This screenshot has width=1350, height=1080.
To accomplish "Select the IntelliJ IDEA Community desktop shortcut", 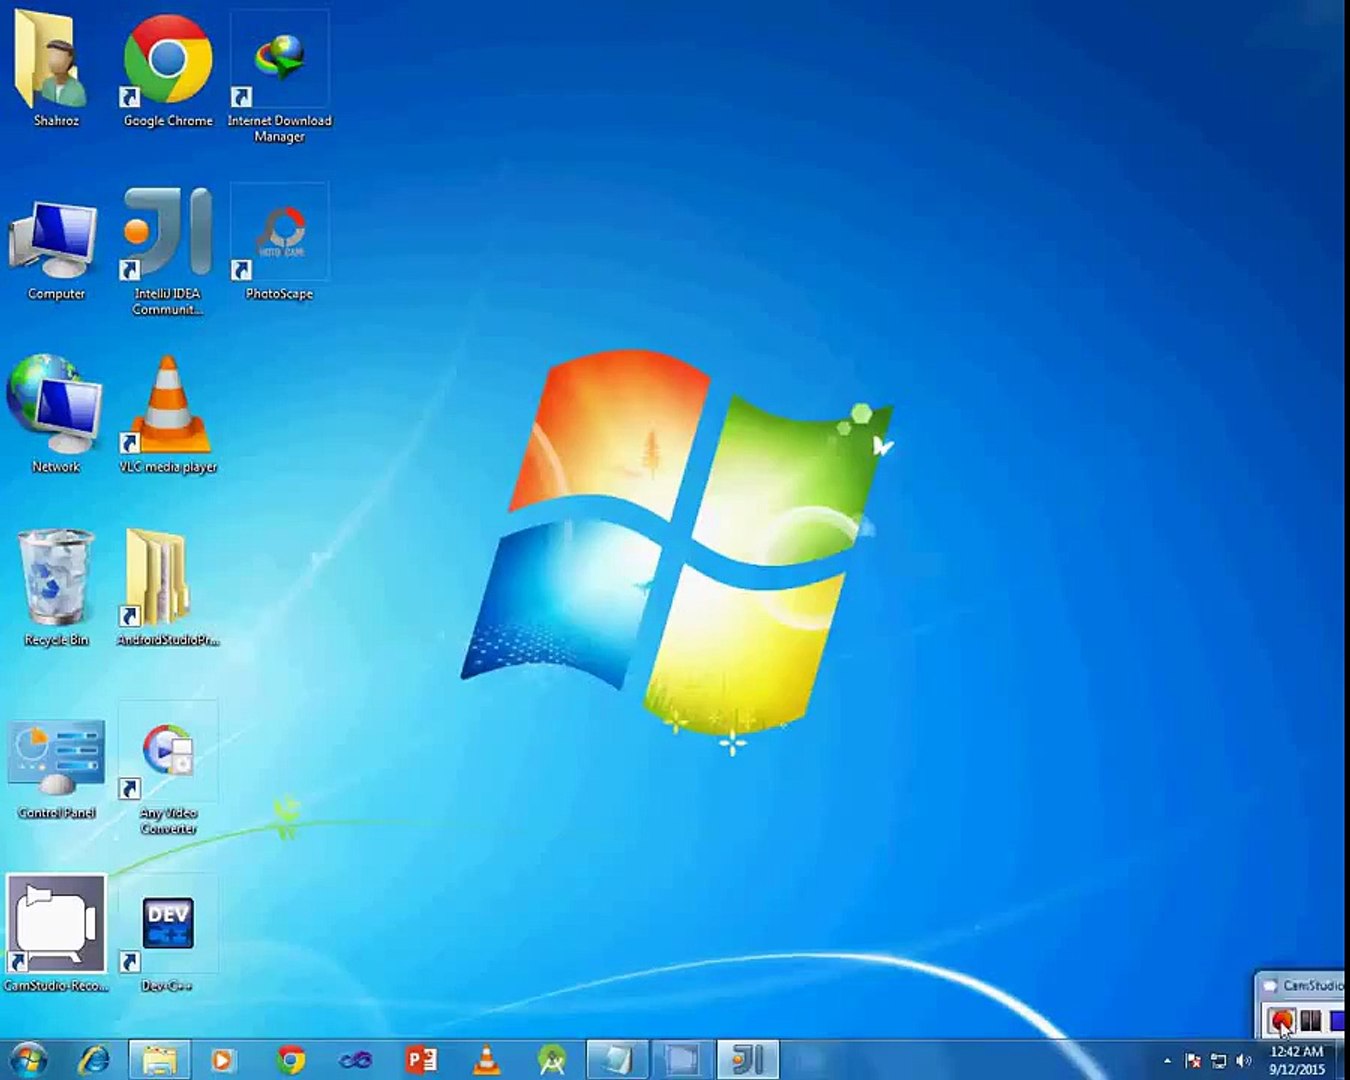I will tap(168, 252).
